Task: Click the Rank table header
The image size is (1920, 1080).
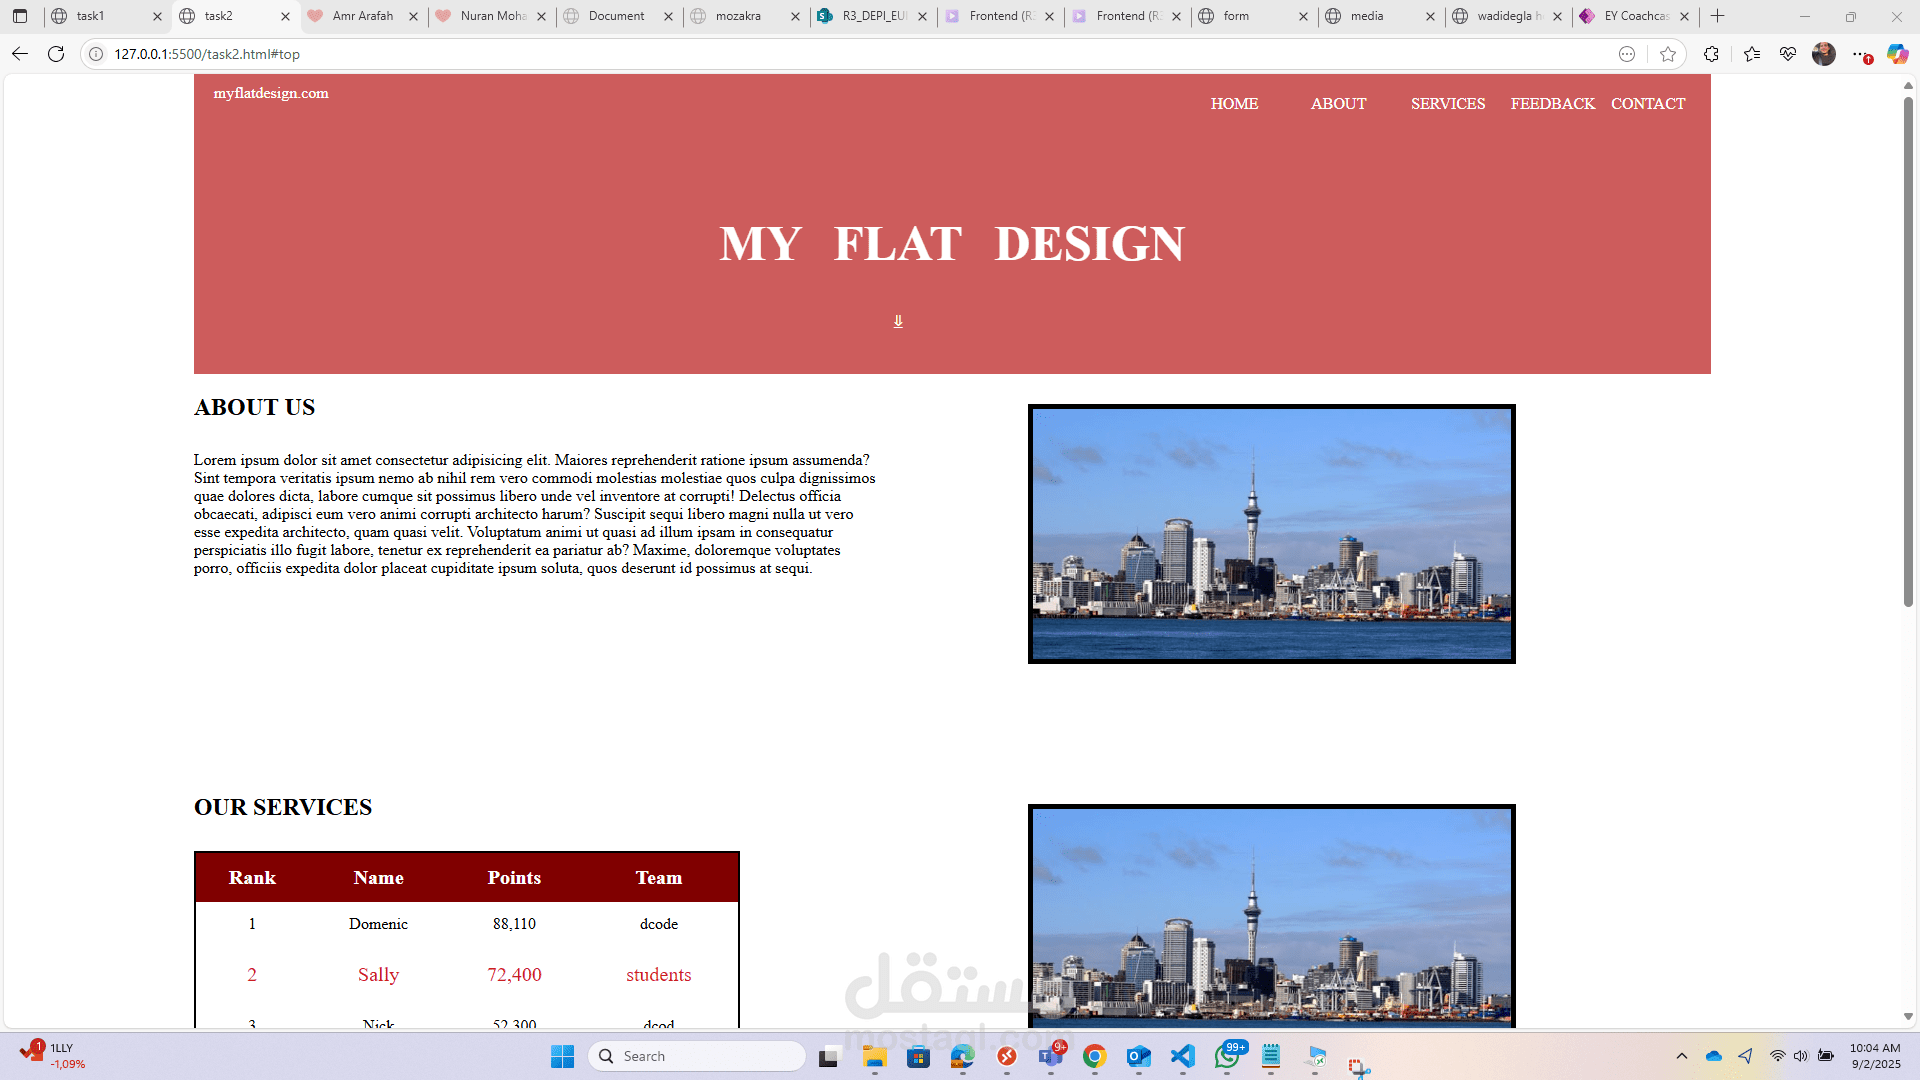Action: 252,878
